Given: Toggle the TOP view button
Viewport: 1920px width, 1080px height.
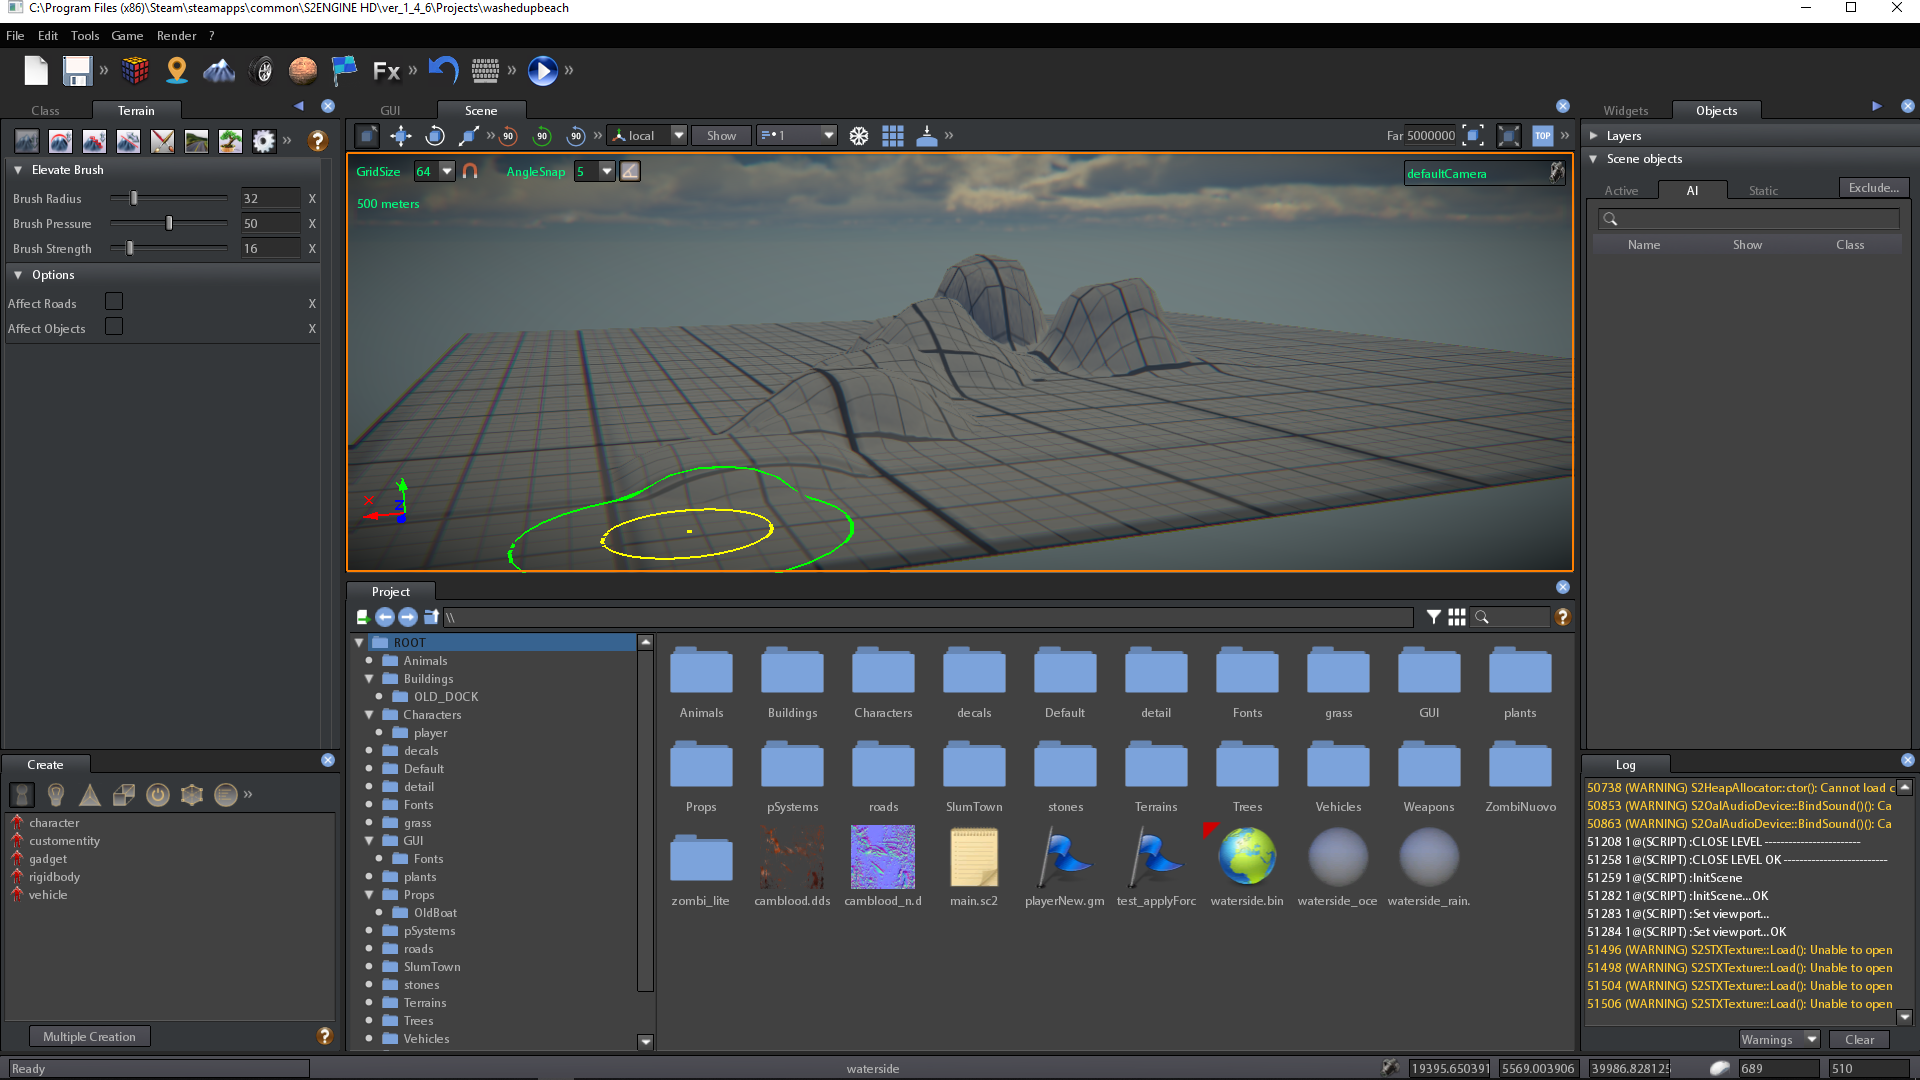Looking at the screenshot, I should click(1543, 136).
